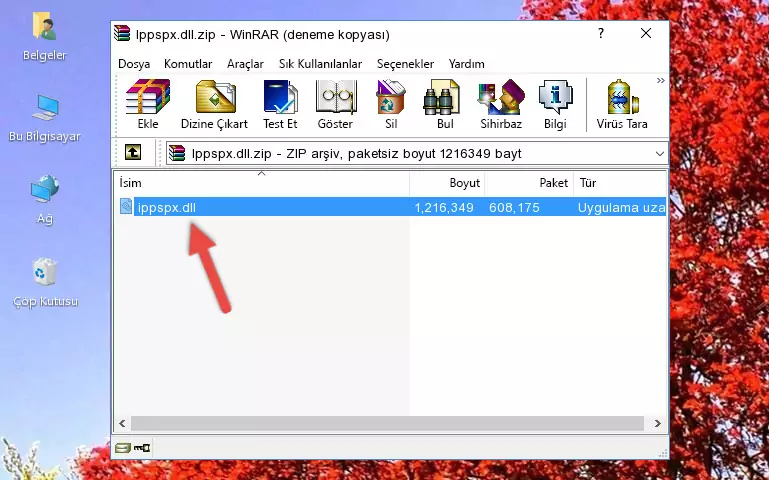Select the ippspx.dll file name
Screen dimensions: 769x480
coord(167,207)
